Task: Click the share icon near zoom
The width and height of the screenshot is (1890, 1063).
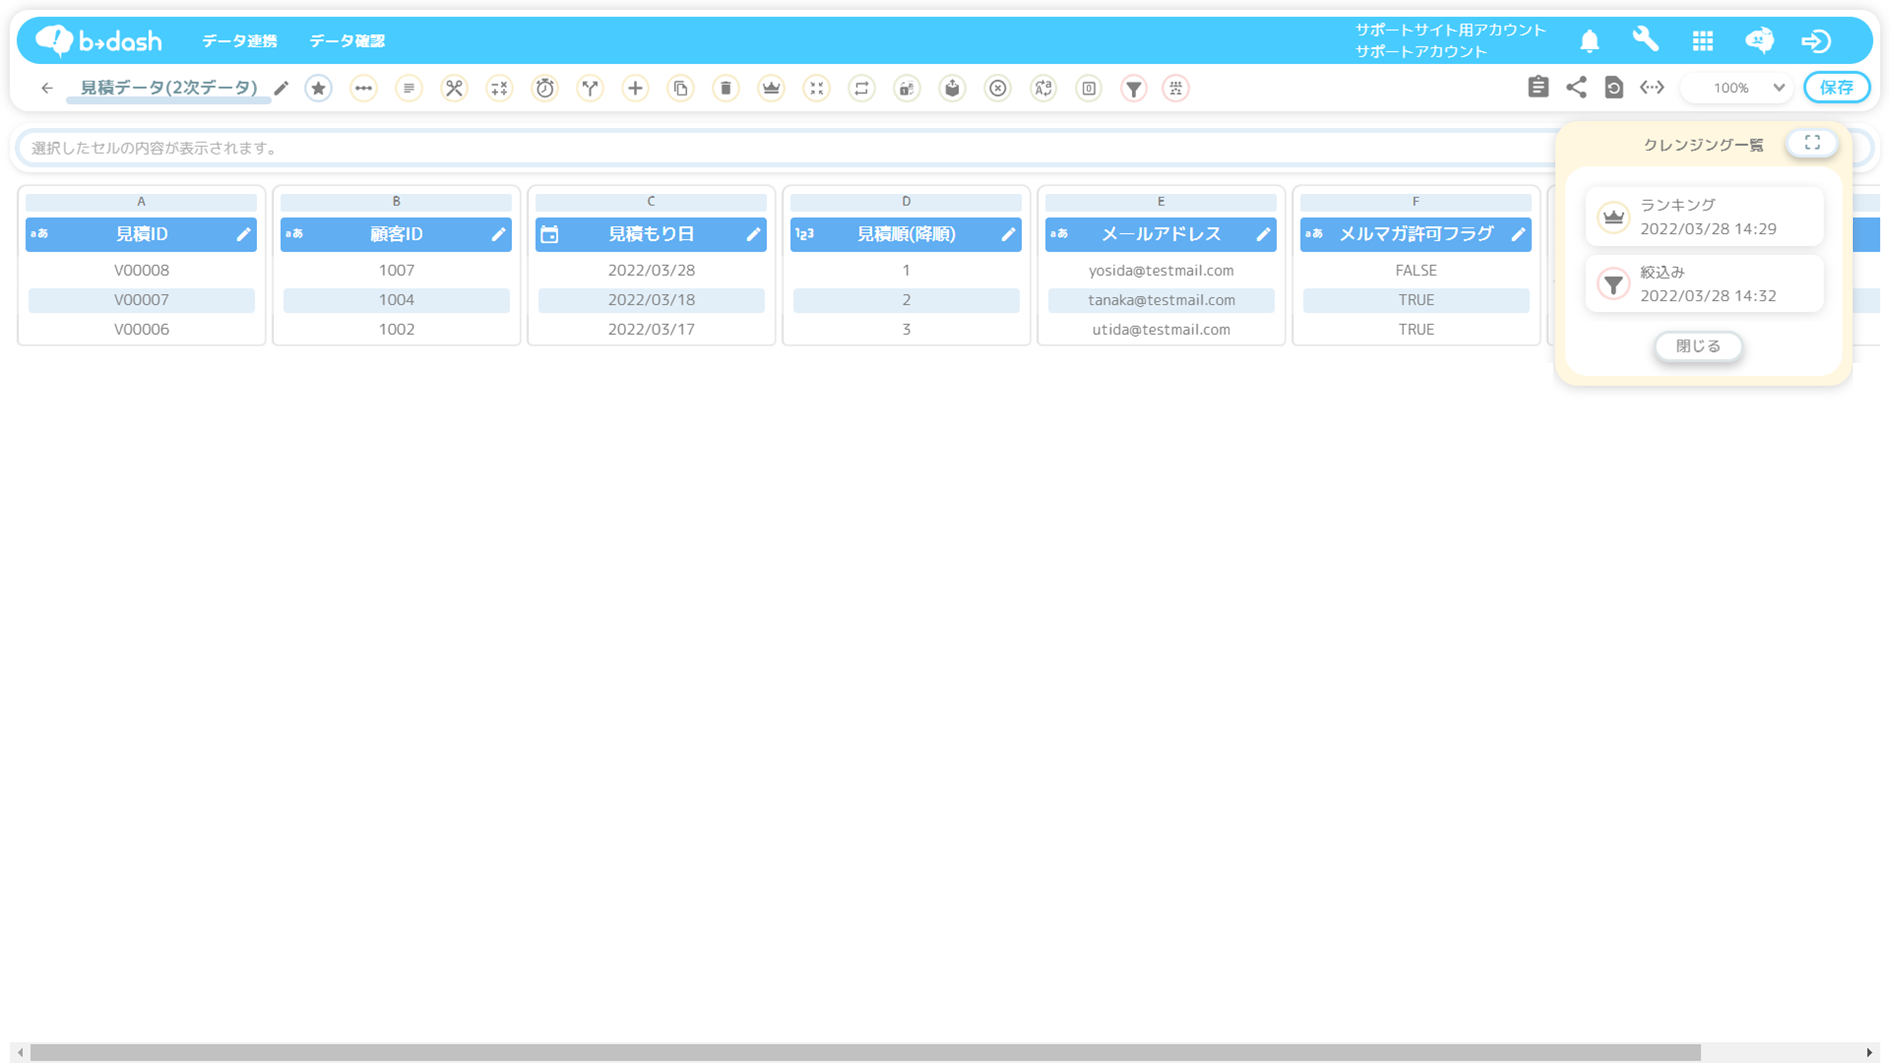Action: tap(1576, 88)
